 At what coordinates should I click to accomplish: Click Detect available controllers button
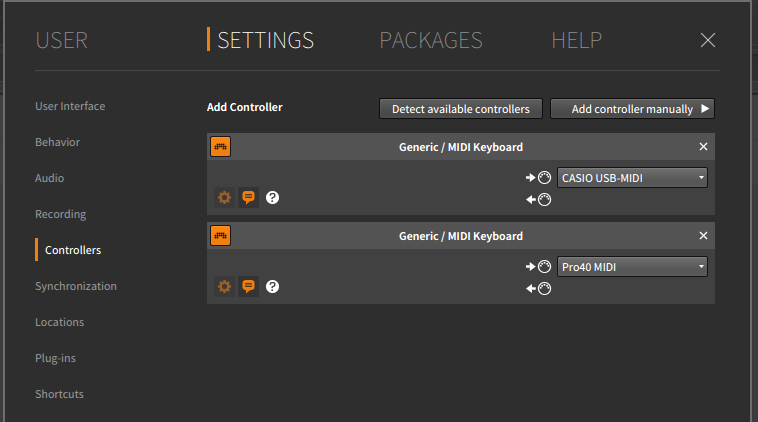(461, 109)
